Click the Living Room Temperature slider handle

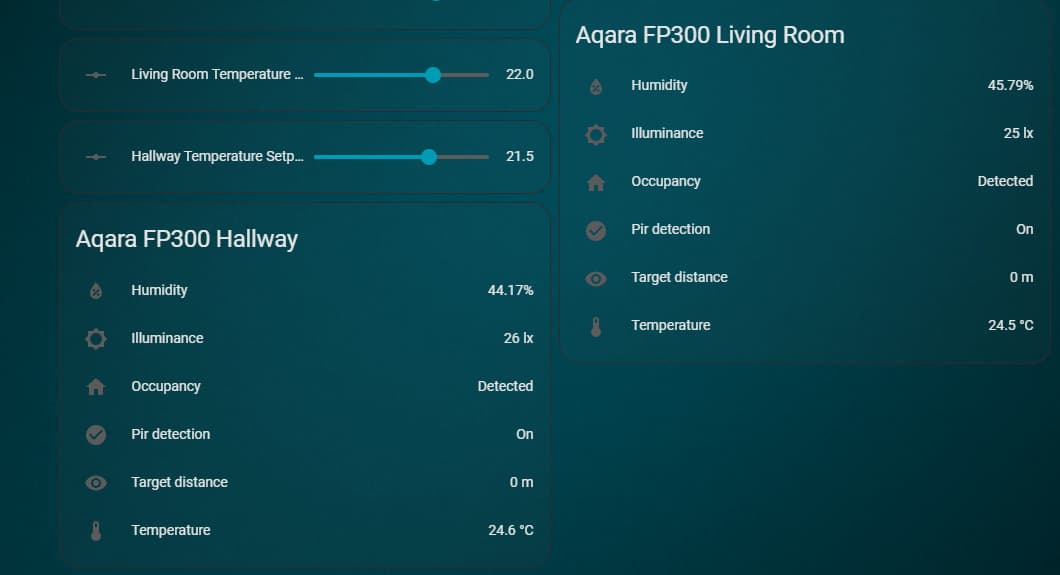coord(433,75)
